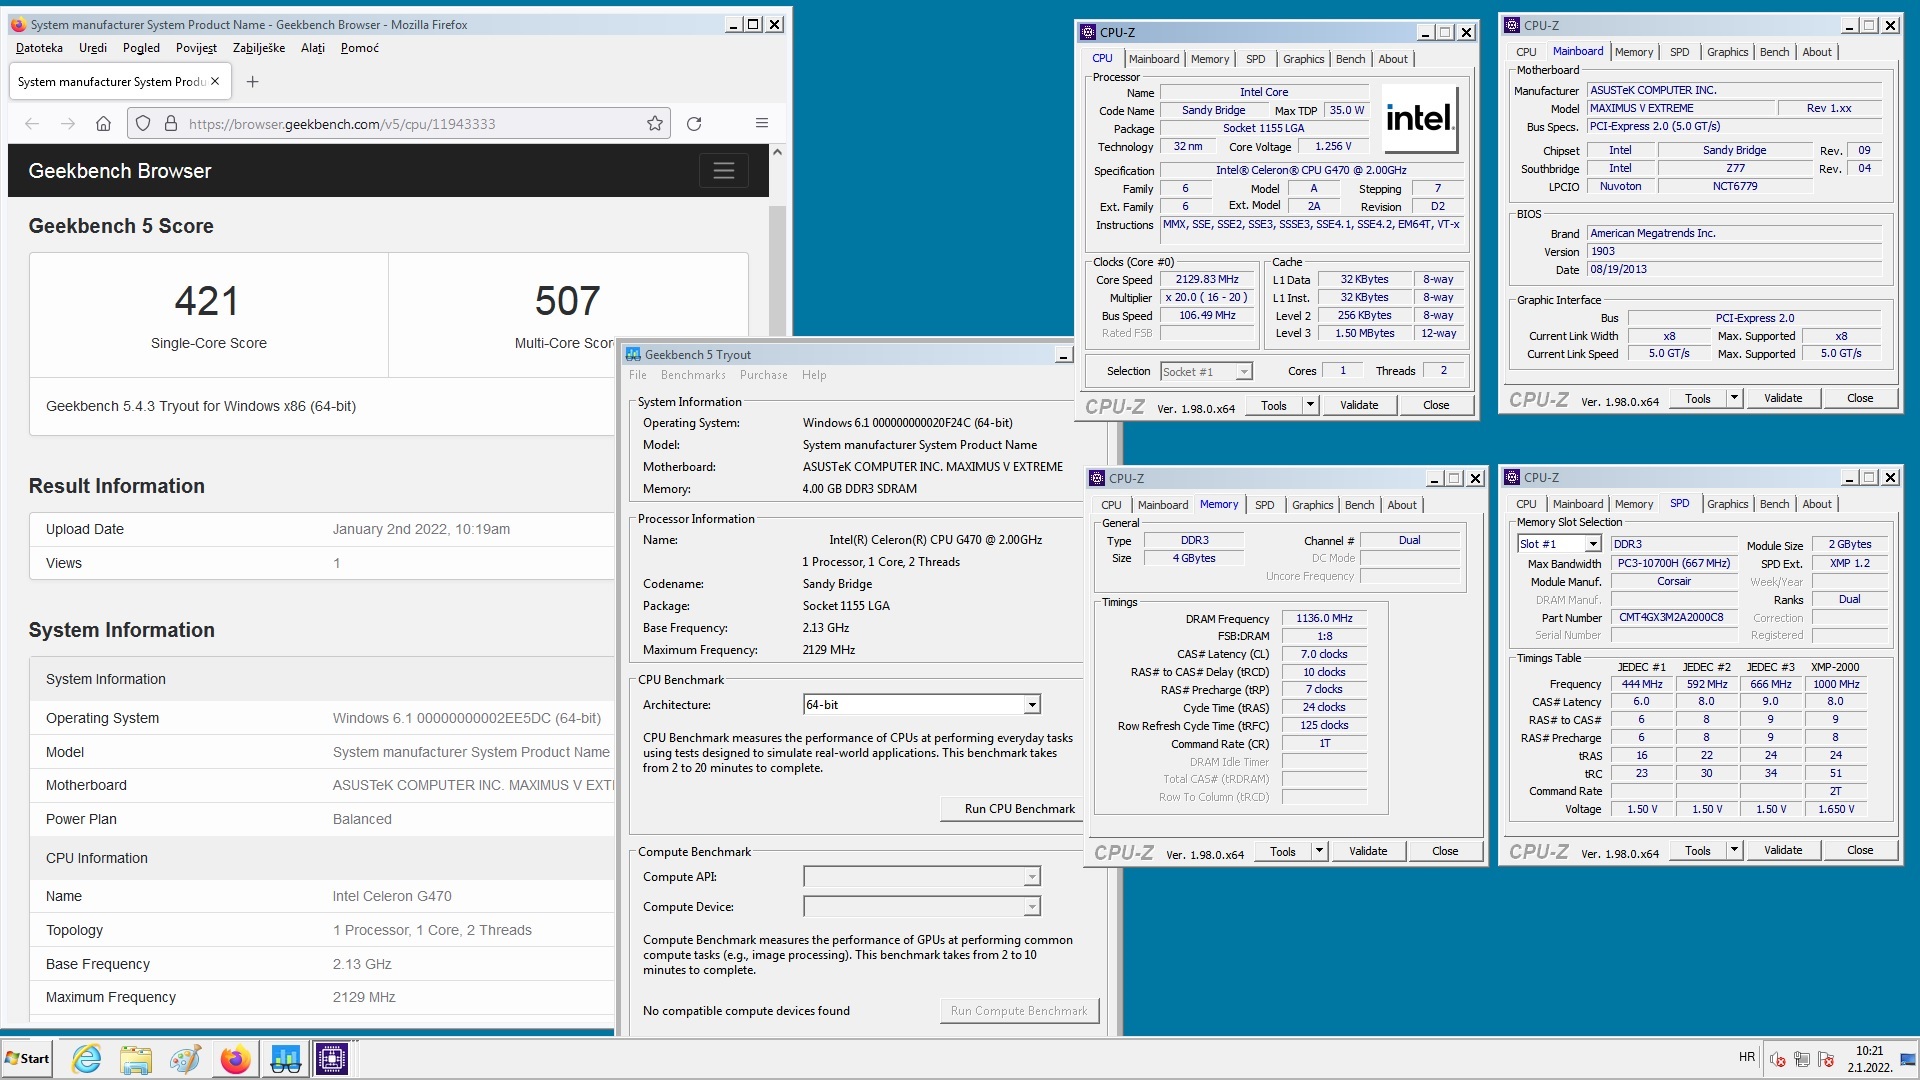
Task: Click Validate in CPU-Z CPU window
Action: click(1359, 405)
